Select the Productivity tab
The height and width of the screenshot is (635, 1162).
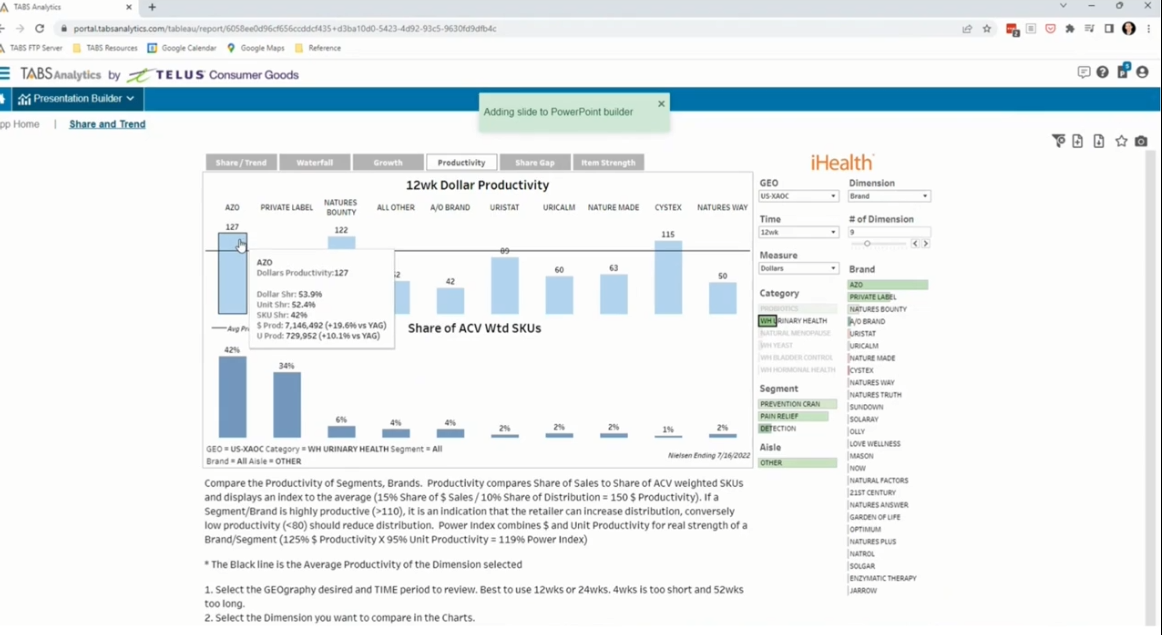[x=461, y=162]
